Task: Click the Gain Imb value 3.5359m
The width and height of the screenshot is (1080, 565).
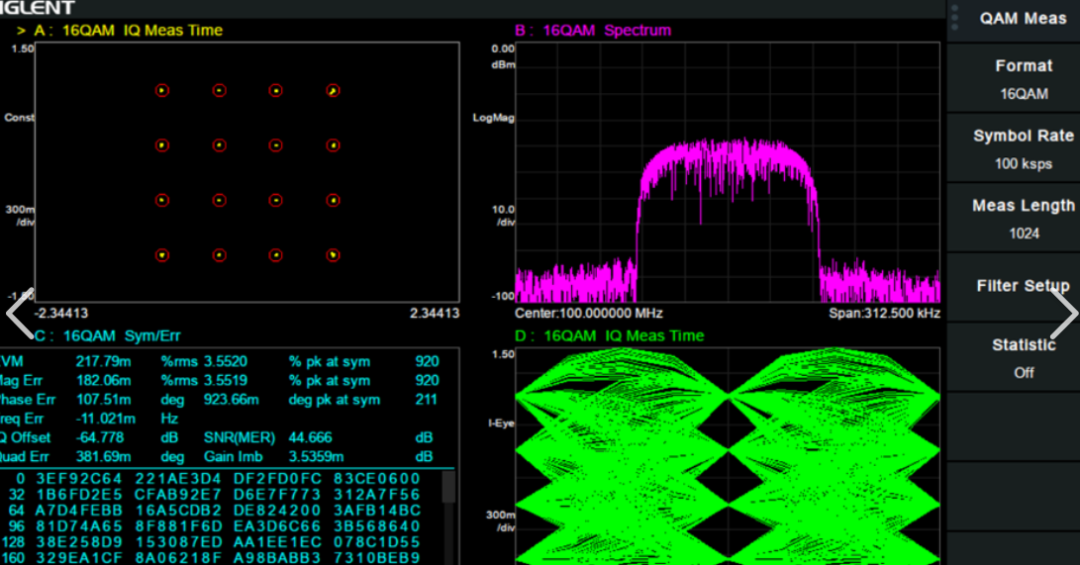Action: [316, 457]
